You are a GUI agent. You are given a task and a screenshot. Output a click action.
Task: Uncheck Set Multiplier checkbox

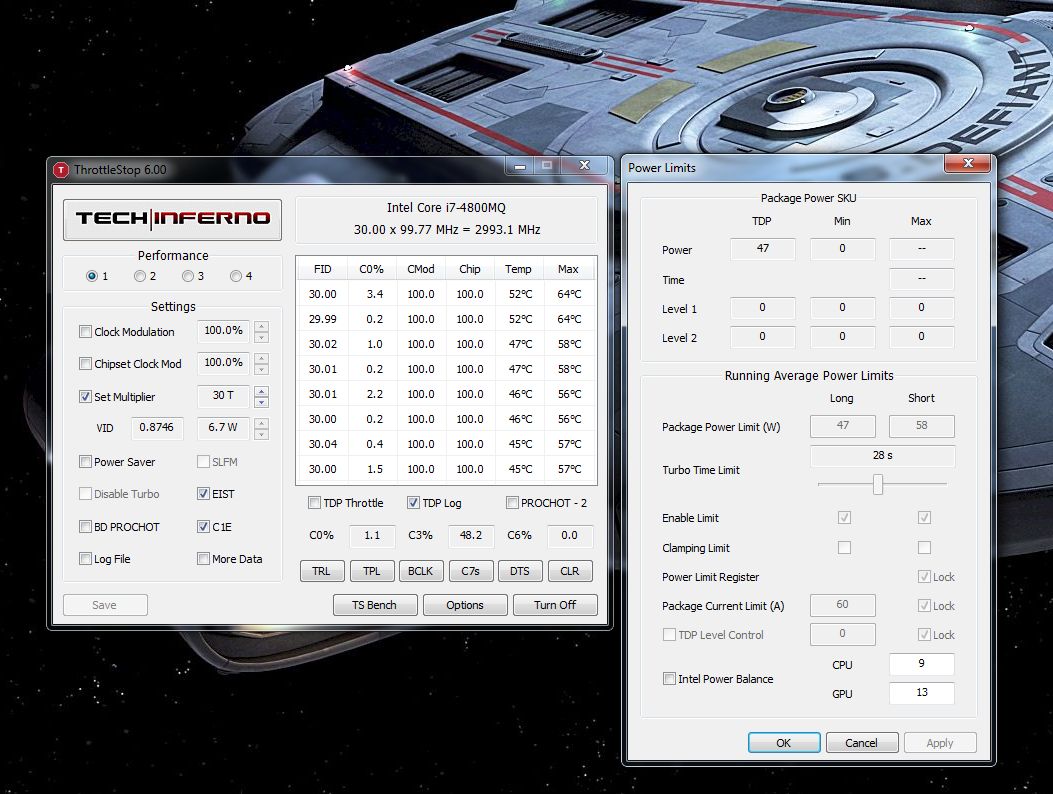[x=85, y=396]
